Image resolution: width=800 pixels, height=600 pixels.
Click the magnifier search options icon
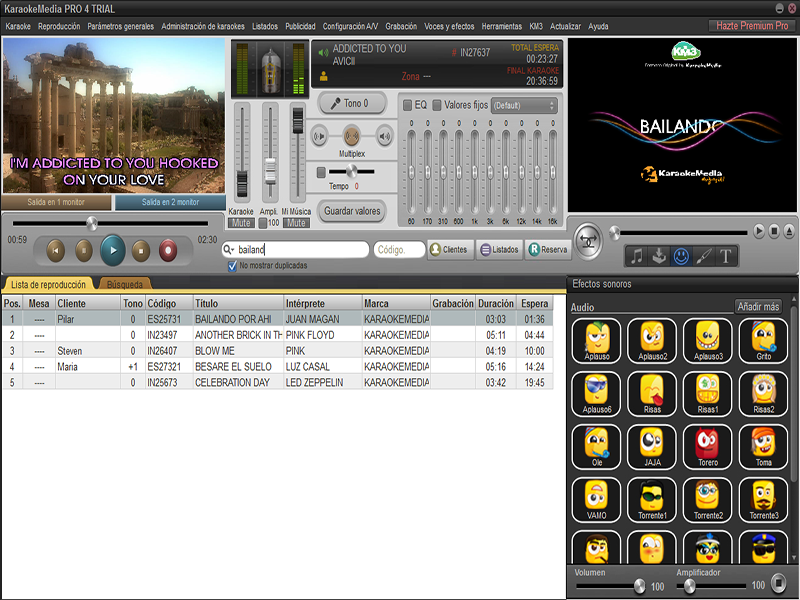[x=228, y=249]
